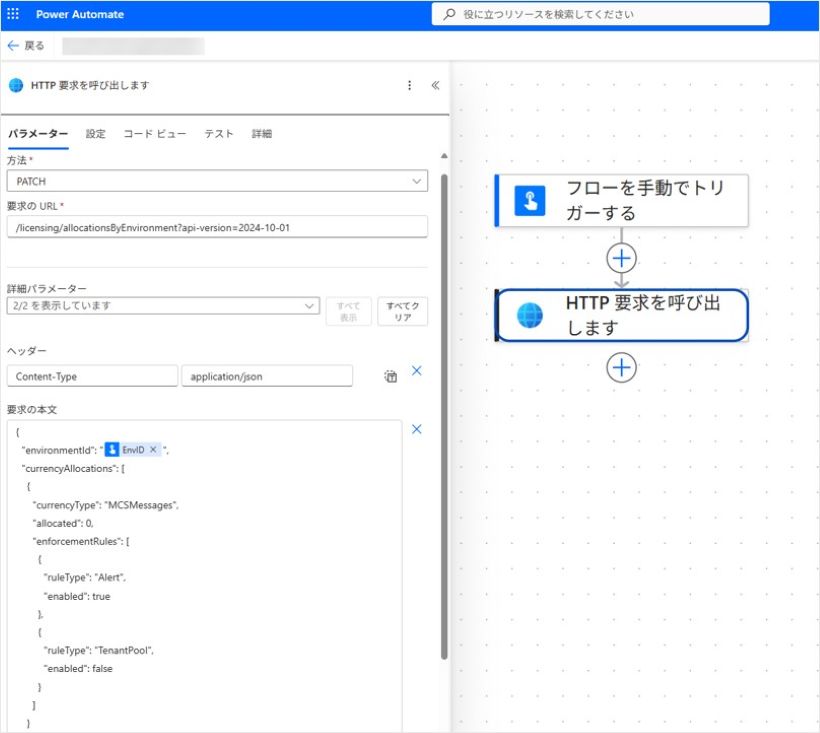The width and height of the screenshot is (820, 733).
Task: Click the scroll up arrow of panel
Action: pyautogui.click(x=444, y=156)
